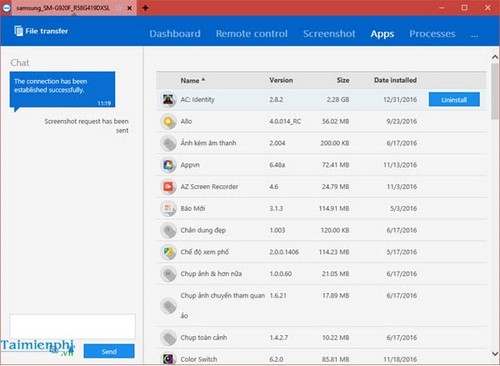Image resolution: width=500 pixels, height=366 pixels.
Task: Select the Allo app icon
Action: pyautogui.click(x=168, y=121)
